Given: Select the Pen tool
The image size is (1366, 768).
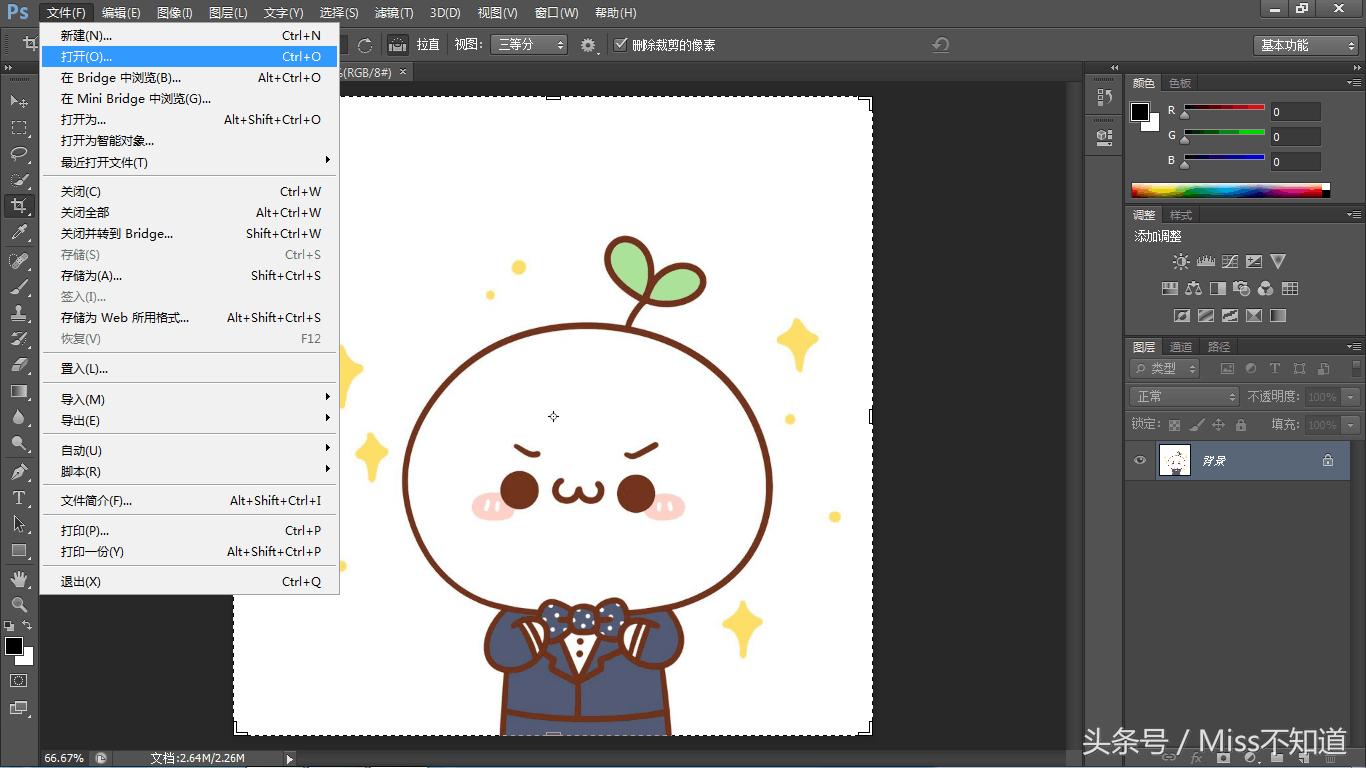Looking at the screenshot, I should [19, 471].
